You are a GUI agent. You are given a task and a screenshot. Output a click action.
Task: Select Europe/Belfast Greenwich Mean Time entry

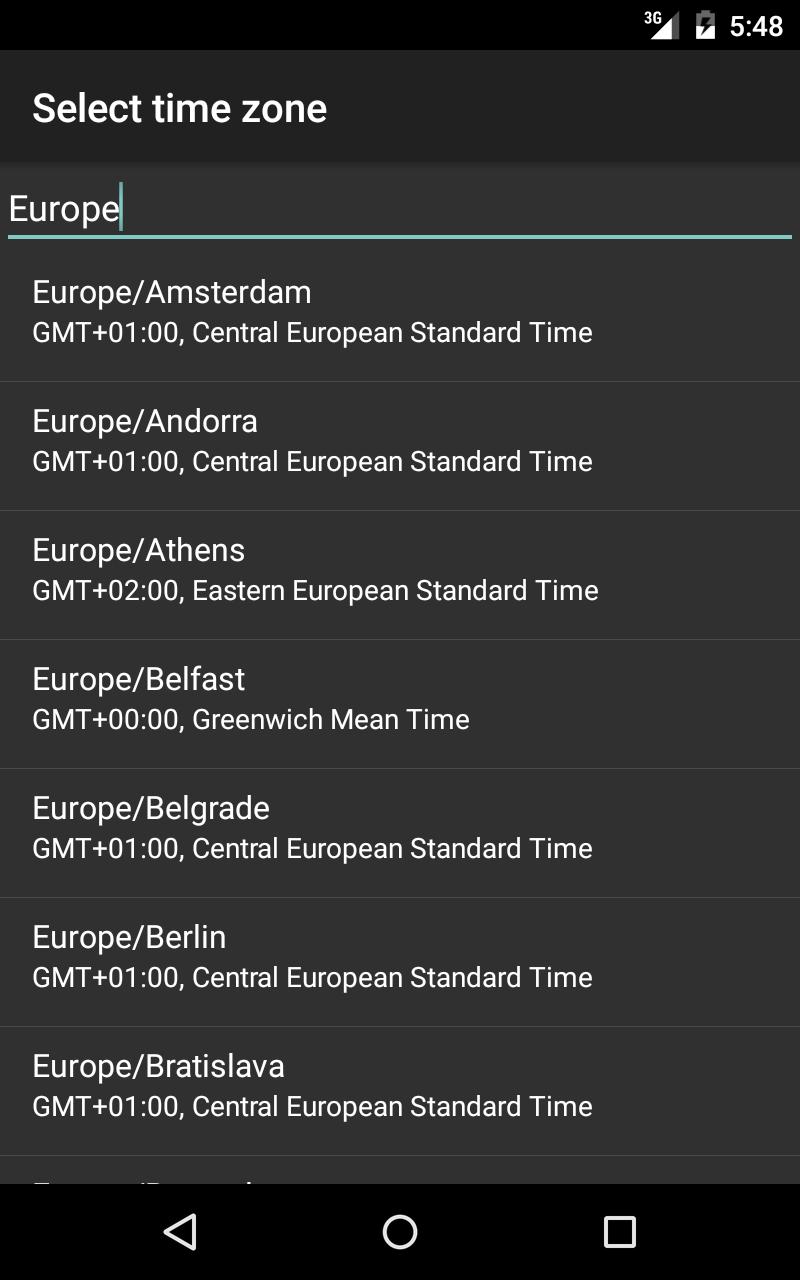[x=400, y=704]
